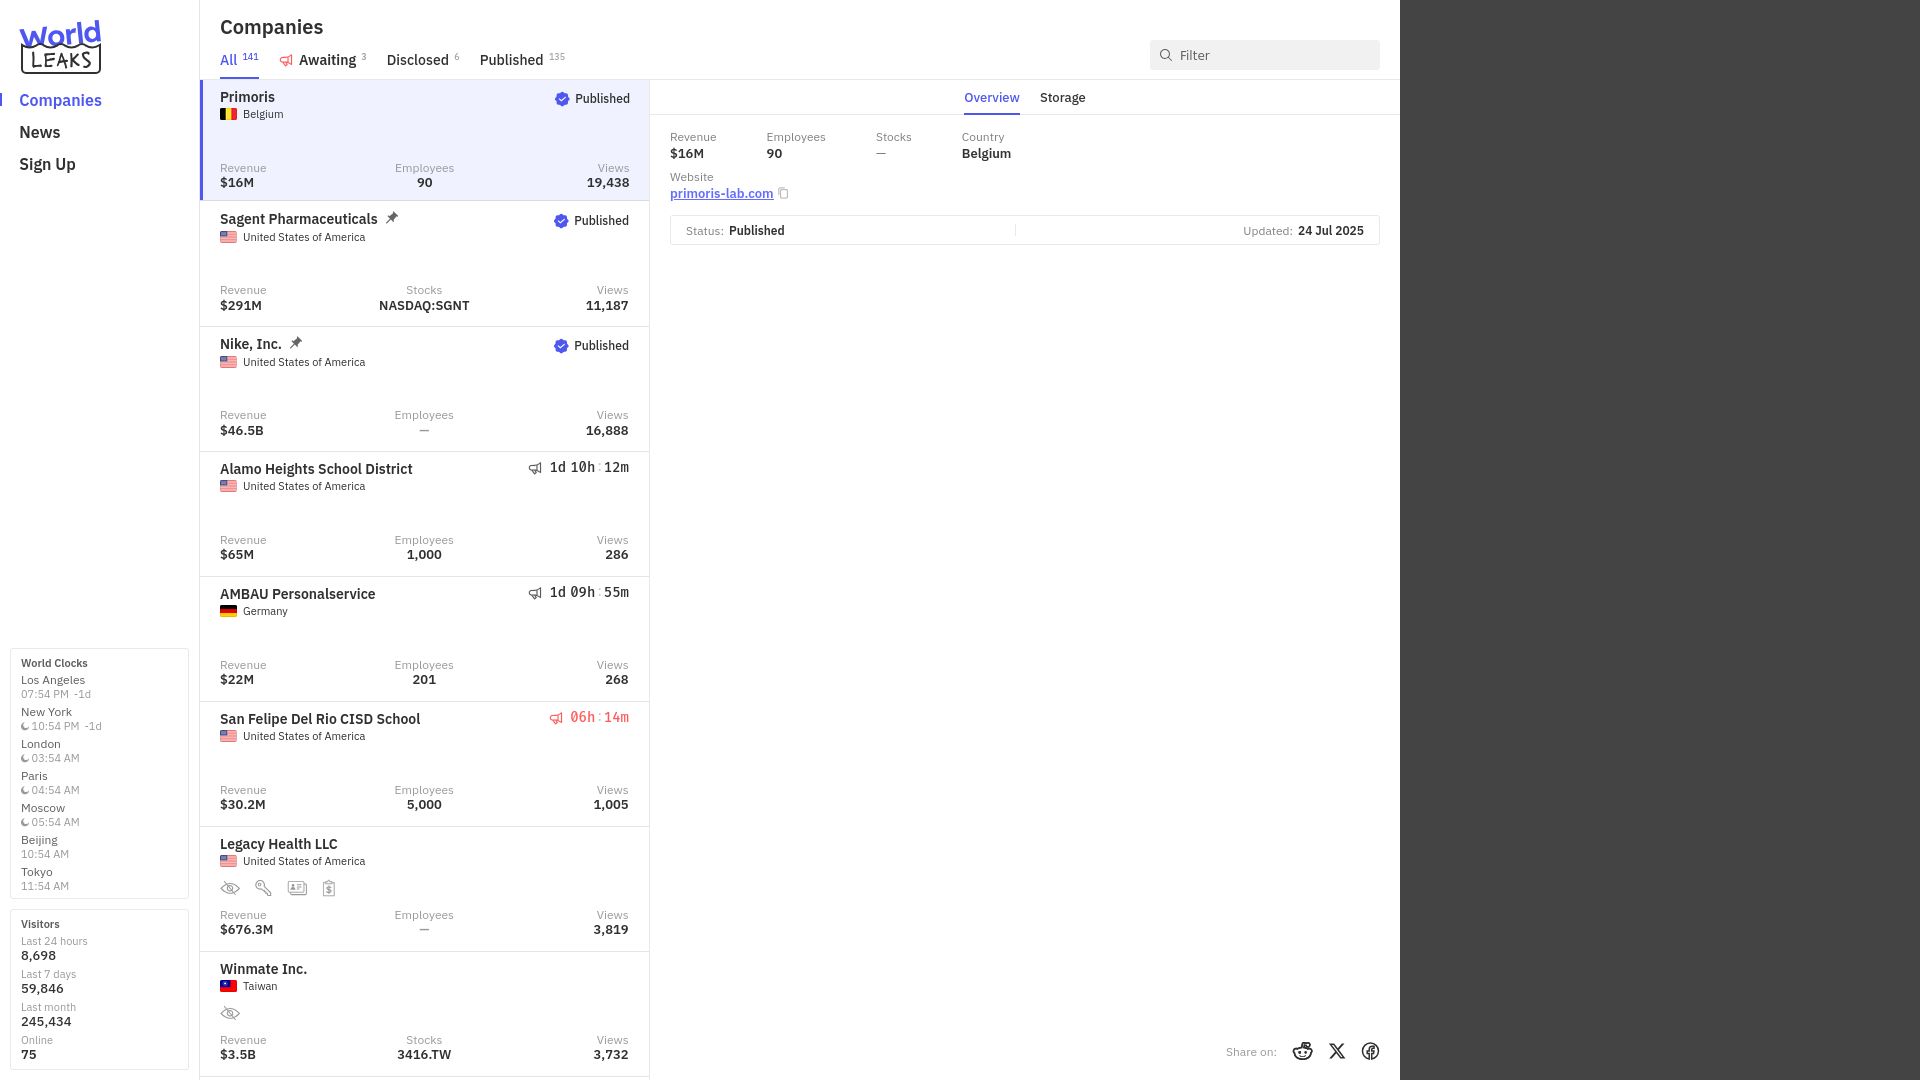The width and height of the screenshot is (1920, 1080).
Task: Share on Reddit
Action: click(x=1302, y=1051)
